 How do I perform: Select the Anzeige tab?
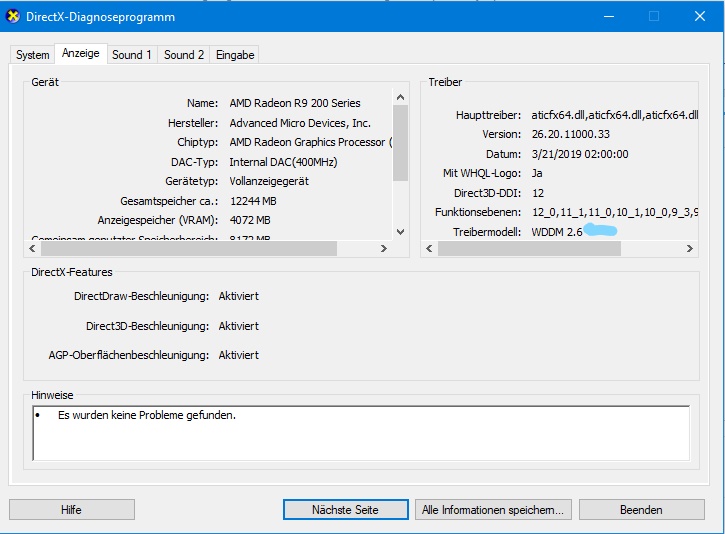(x=81, y=53)
